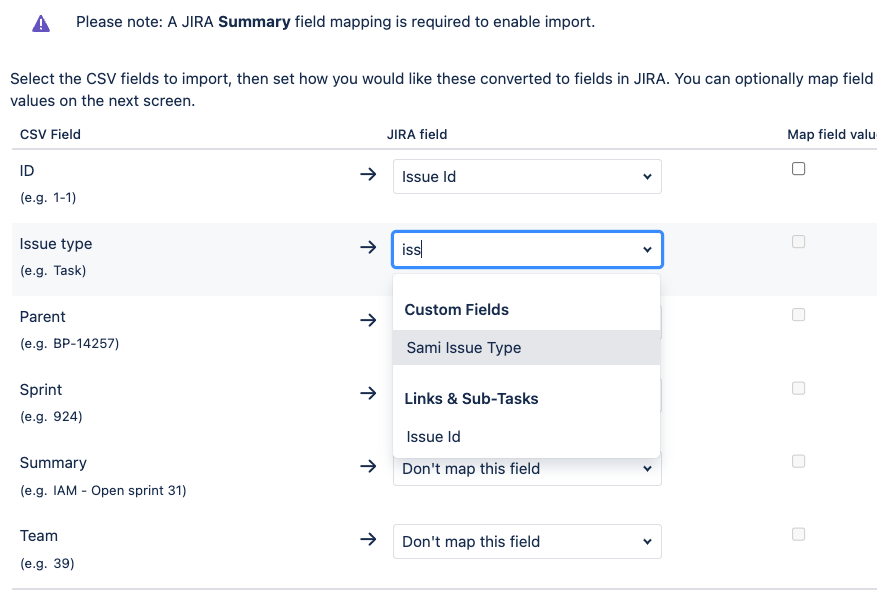The image size is (877, 599).
Task: Click the 'Issue type' CSV field label
Action: [56, 244]
